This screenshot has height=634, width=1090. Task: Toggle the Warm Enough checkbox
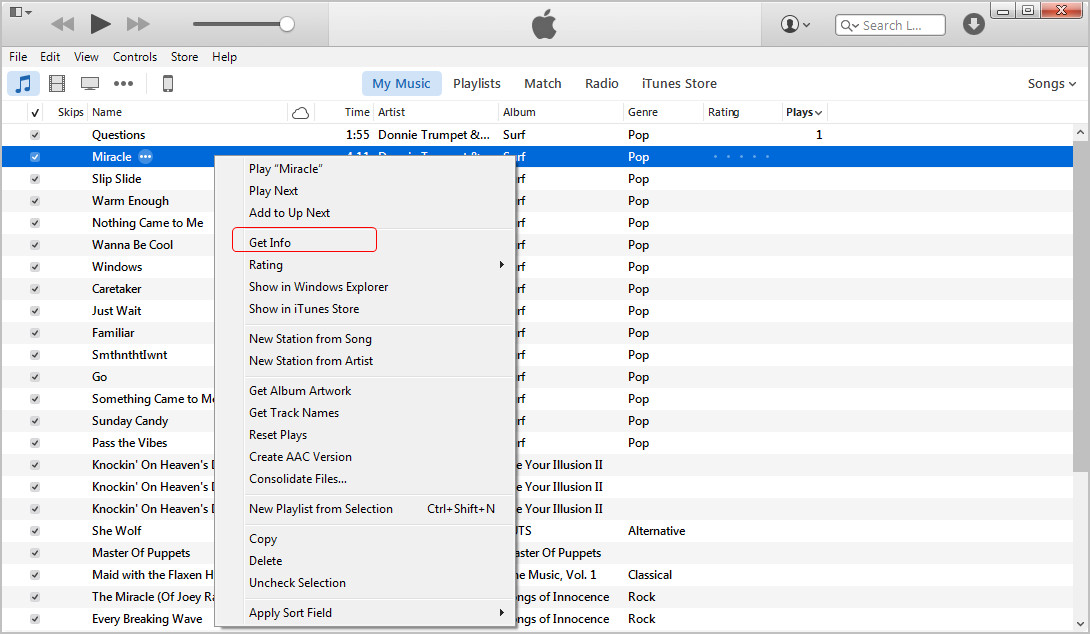[x=35, y=201]
